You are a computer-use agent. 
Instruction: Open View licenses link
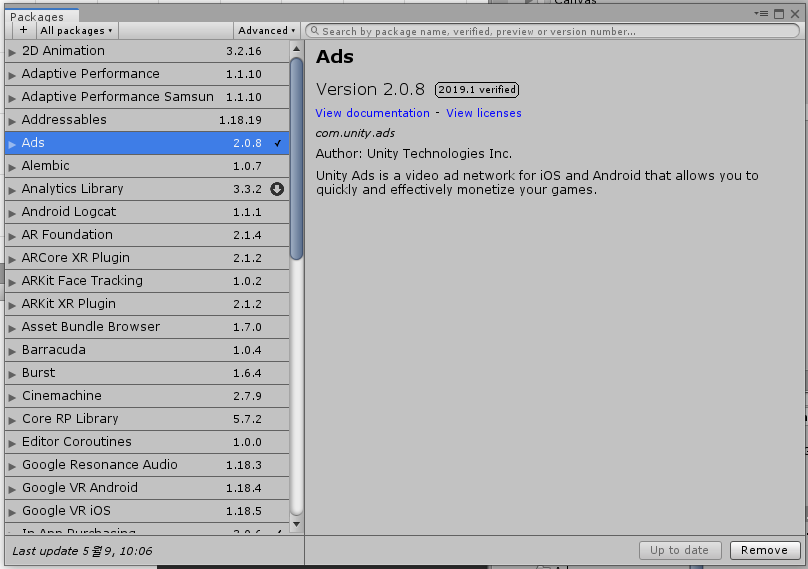(x=484, y=113)
